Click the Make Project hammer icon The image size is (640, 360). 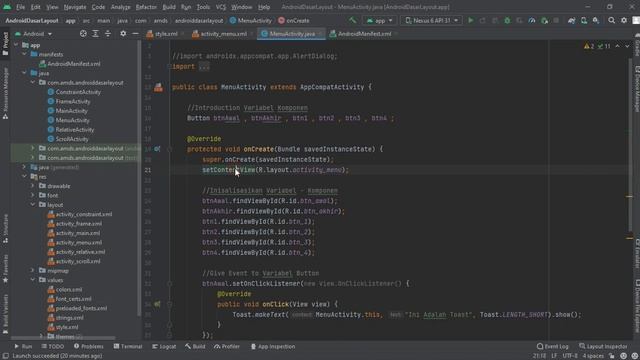(x=353, y=20)
